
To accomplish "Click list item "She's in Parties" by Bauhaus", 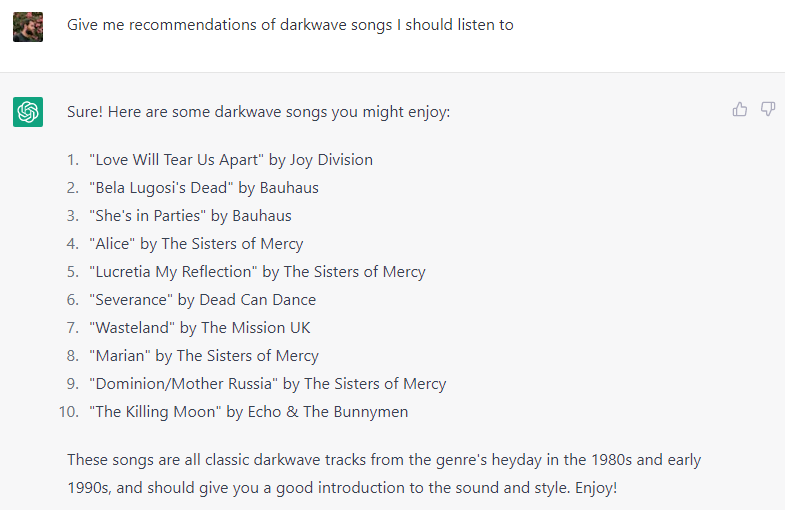I will click(190, 216).
